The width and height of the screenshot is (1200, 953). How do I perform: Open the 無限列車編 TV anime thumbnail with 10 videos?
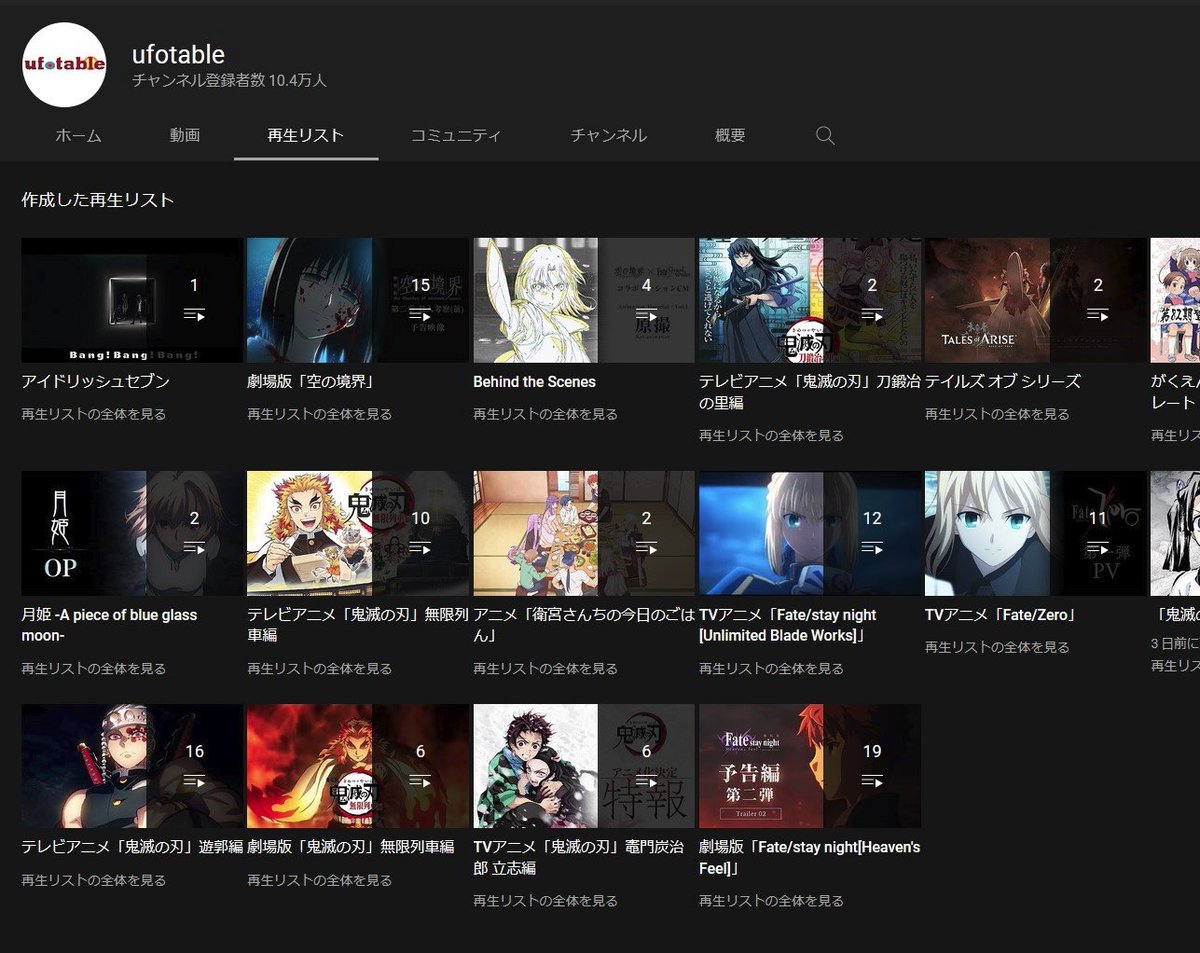(358, 533)
